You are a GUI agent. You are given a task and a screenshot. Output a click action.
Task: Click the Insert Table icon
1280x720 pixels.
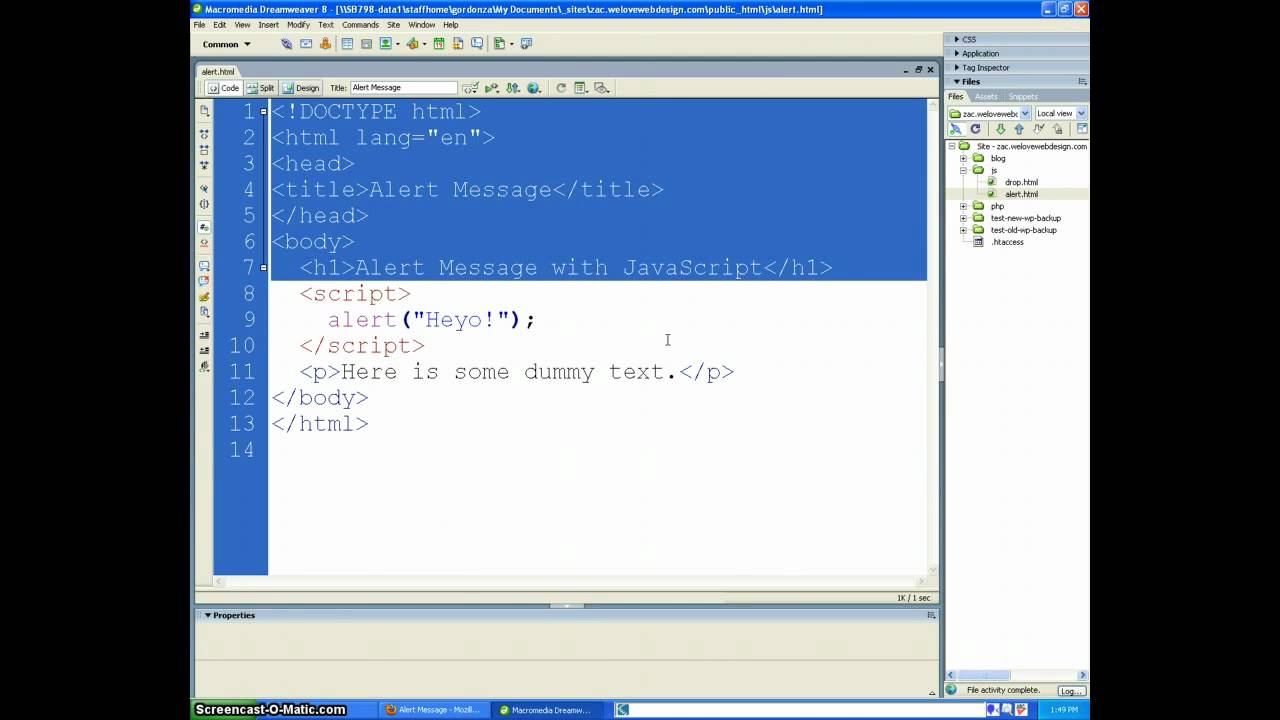347,44
